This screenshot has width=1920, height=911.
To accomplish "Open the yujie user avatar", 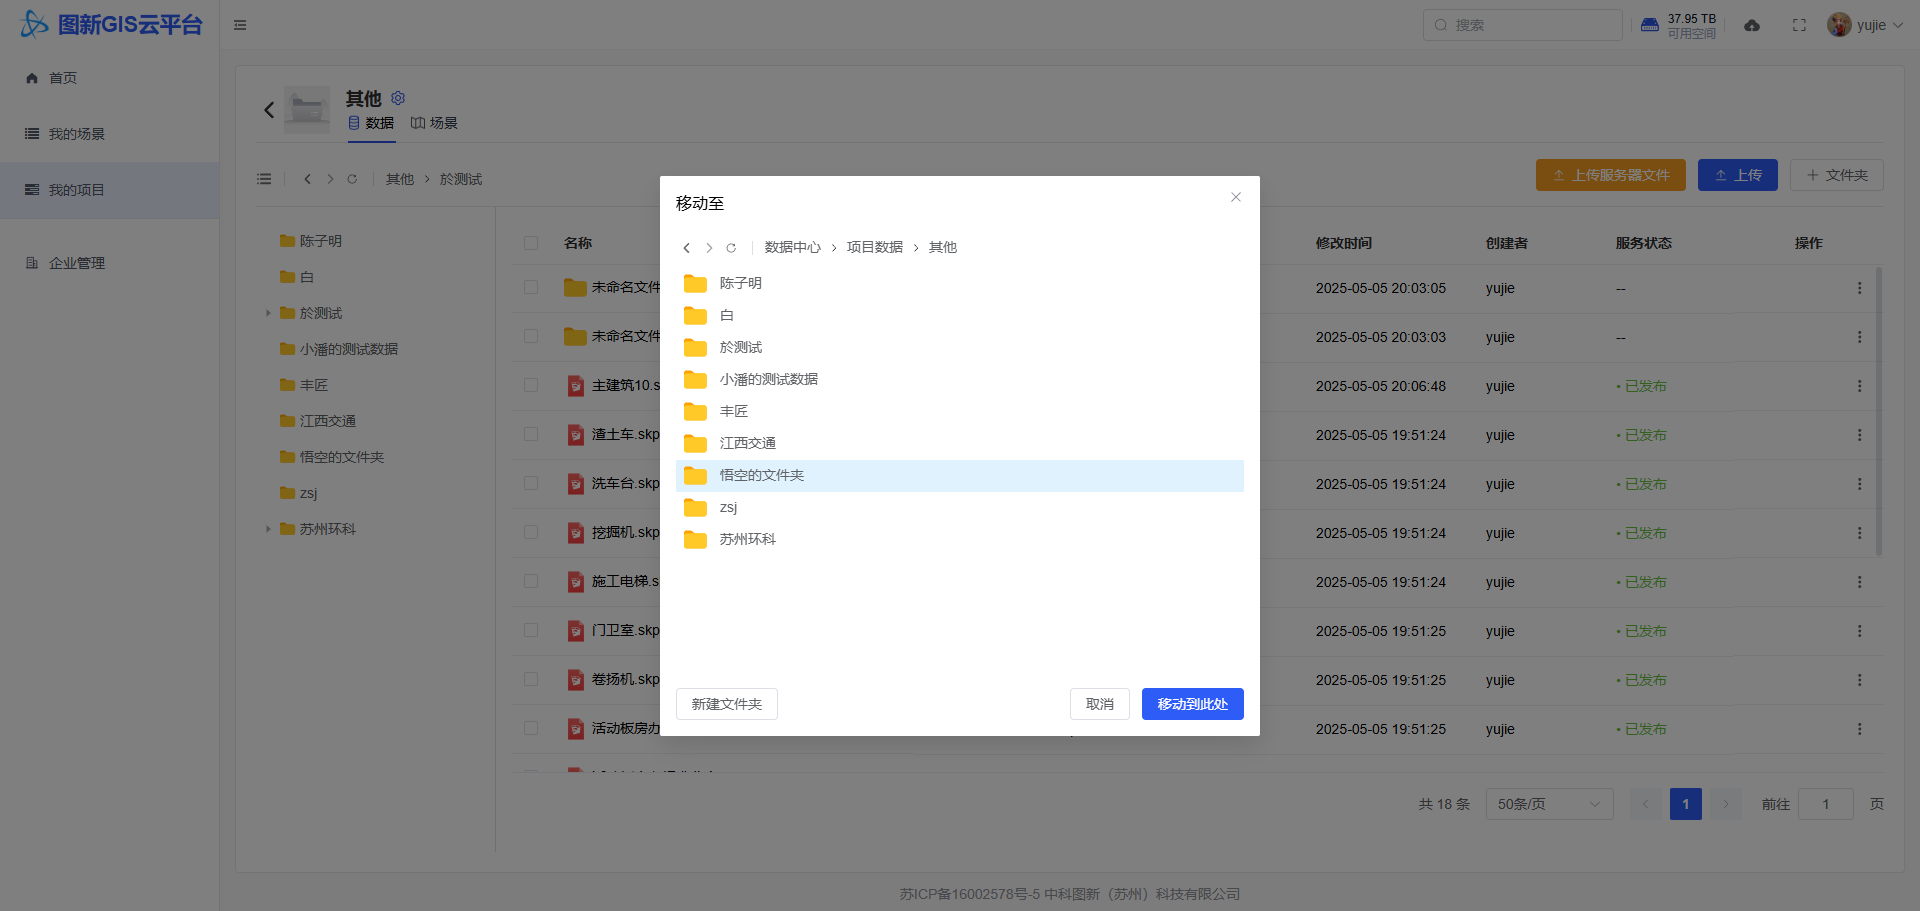I will click(x=1839, y=25).
